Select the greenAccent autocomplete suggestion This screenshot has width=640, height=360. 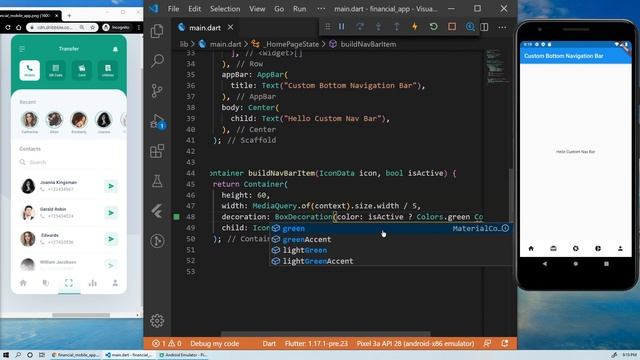point(390,239)
